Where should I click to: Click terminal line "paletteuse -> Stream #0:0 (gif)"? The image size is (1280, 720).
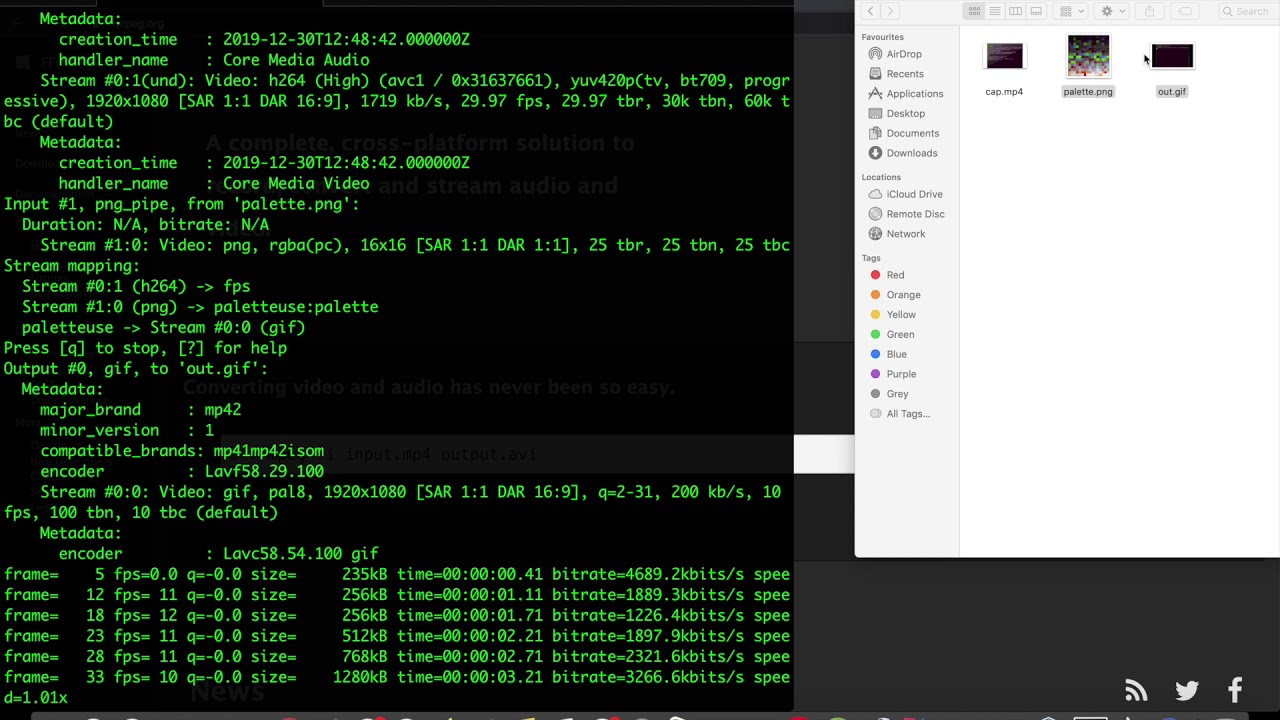pos(163,328)
